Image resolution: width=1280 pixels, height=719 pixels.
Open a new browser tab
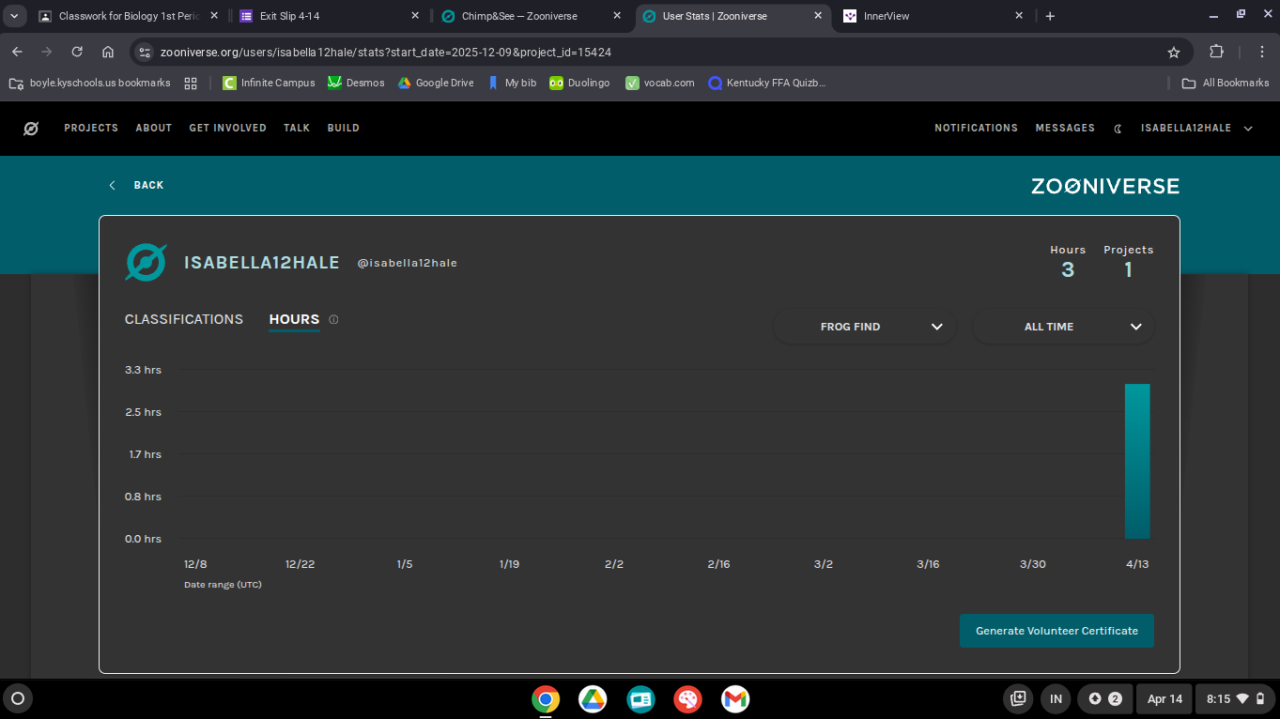coord(1050,16)
